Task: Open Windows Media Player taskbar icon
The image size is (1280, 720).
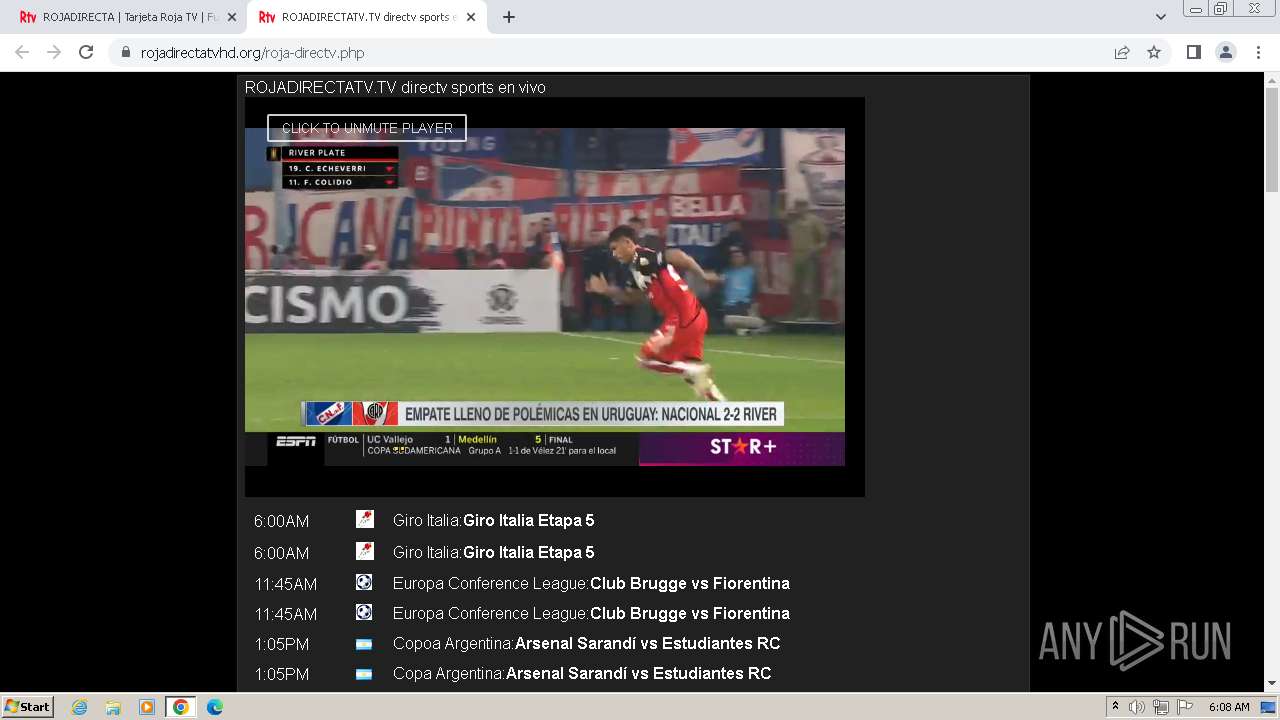Action: [147, 707]
